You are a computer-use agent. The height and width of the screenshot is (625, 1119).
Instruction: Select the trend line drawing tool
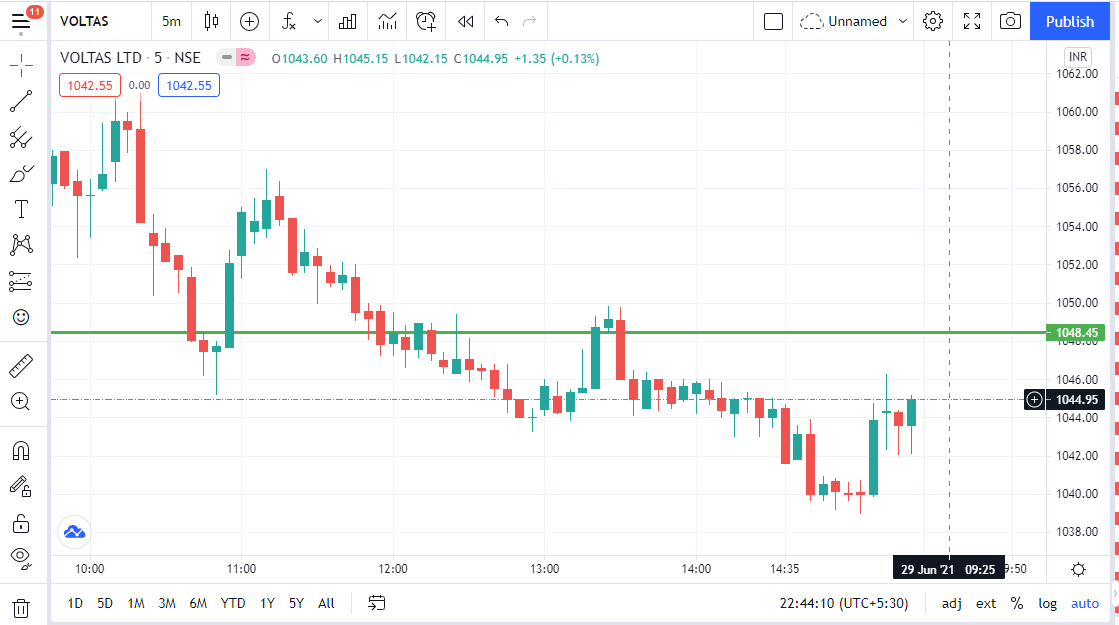[21, 101]
